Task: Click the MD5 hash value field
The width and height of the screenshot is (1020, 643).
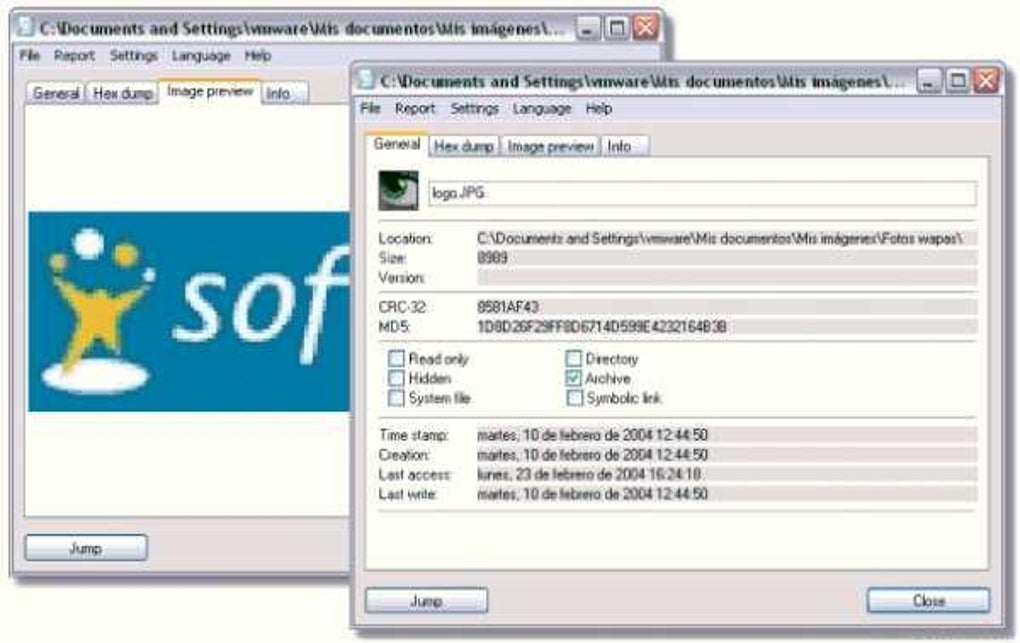Action: click(x=727, y=326)
